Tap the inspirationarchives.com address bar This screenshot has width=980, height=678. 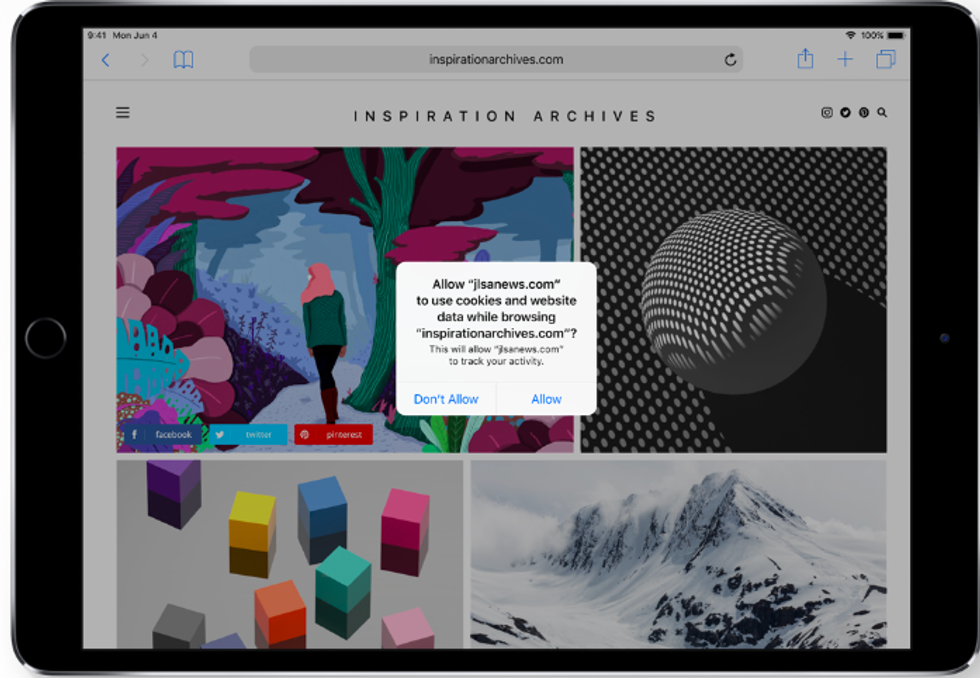[495, 60]
